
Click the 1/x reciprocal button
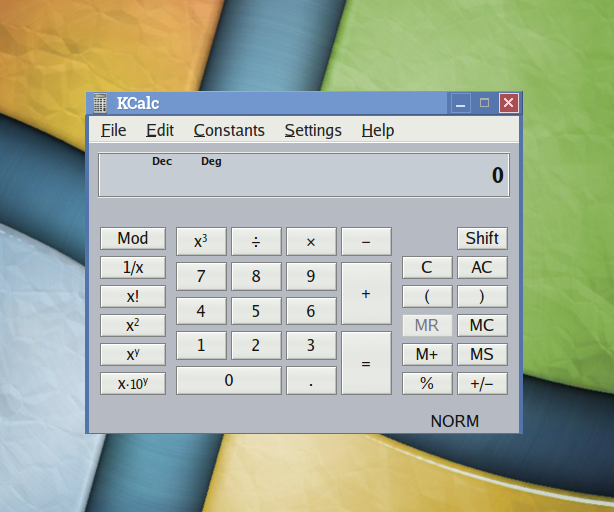tap(133, 267)
